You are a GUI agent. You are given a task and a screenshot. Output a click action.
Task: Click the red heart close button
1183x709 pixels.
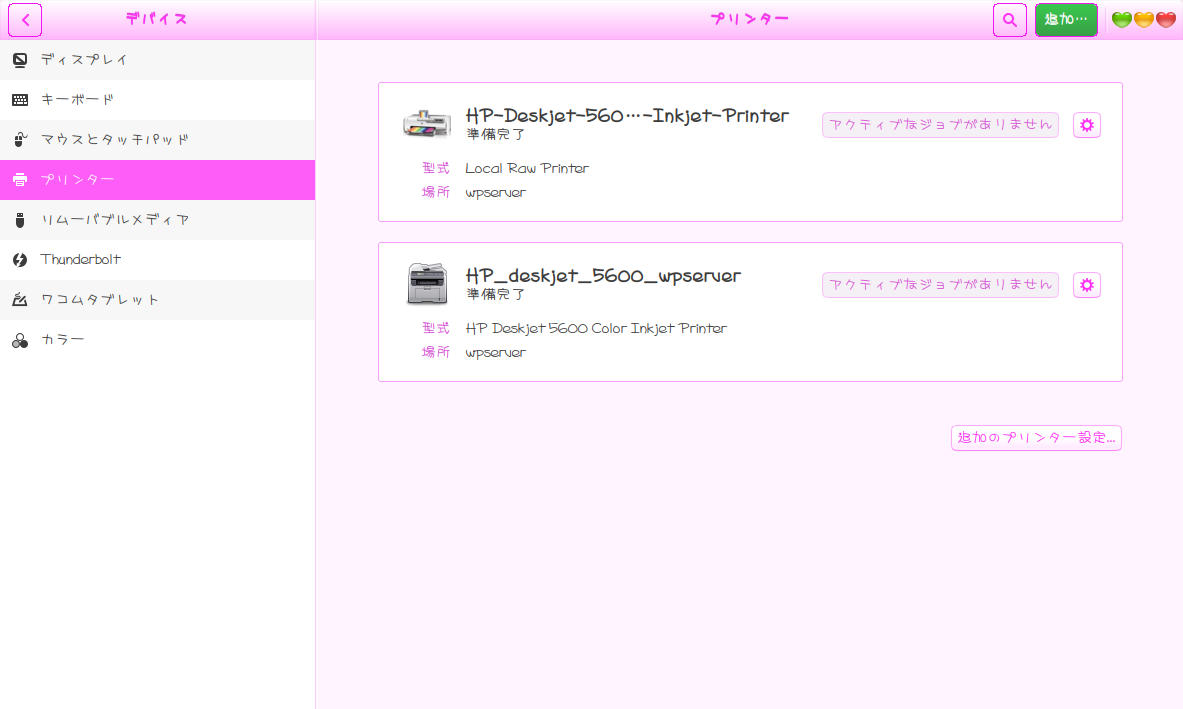(x=1166, y=20)
